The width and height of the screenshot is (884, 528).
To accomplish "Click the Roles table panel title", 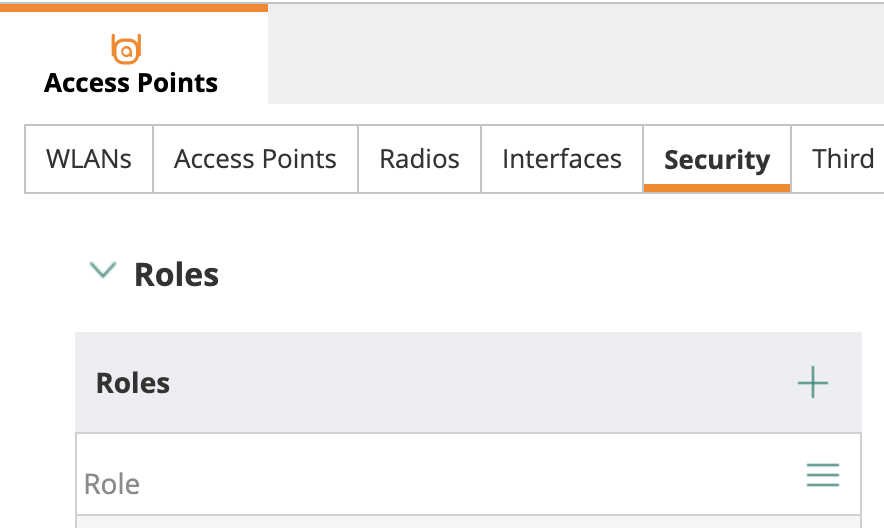I will (133, 383).
